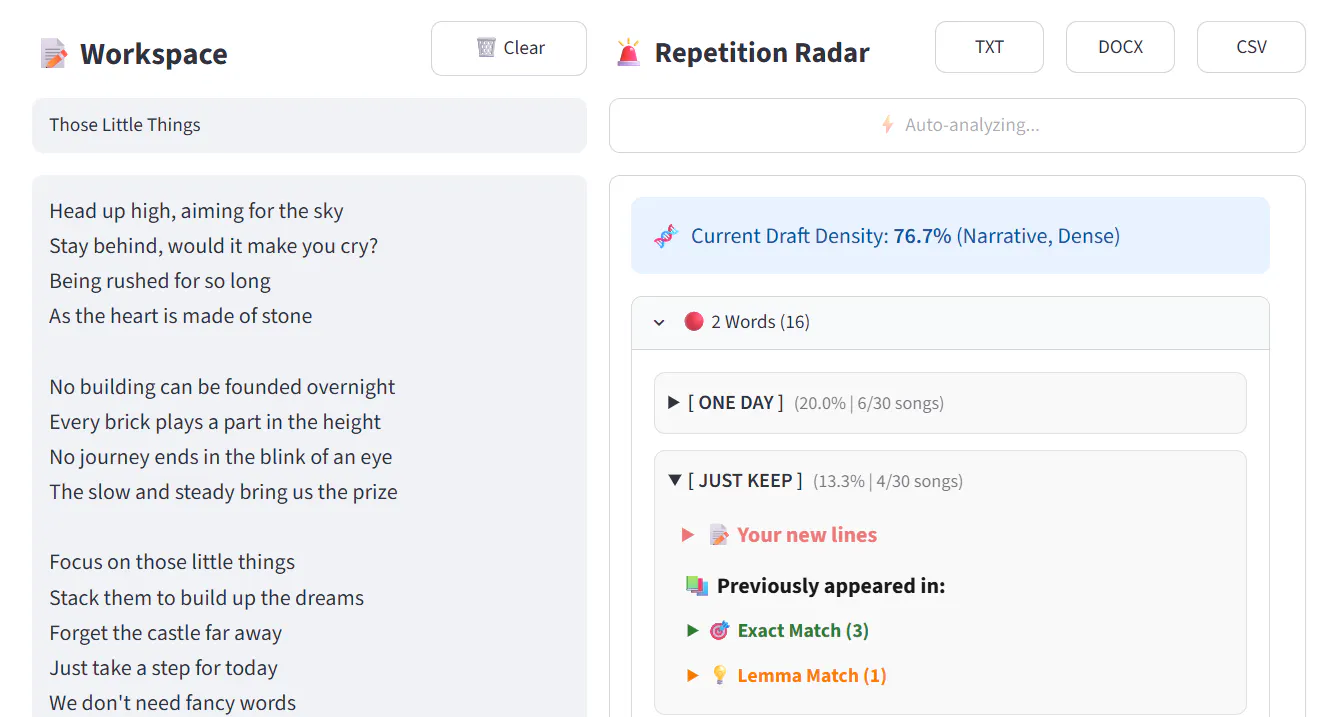
Task: Click the target icon beside Exact Match
Action: point(719,631)
